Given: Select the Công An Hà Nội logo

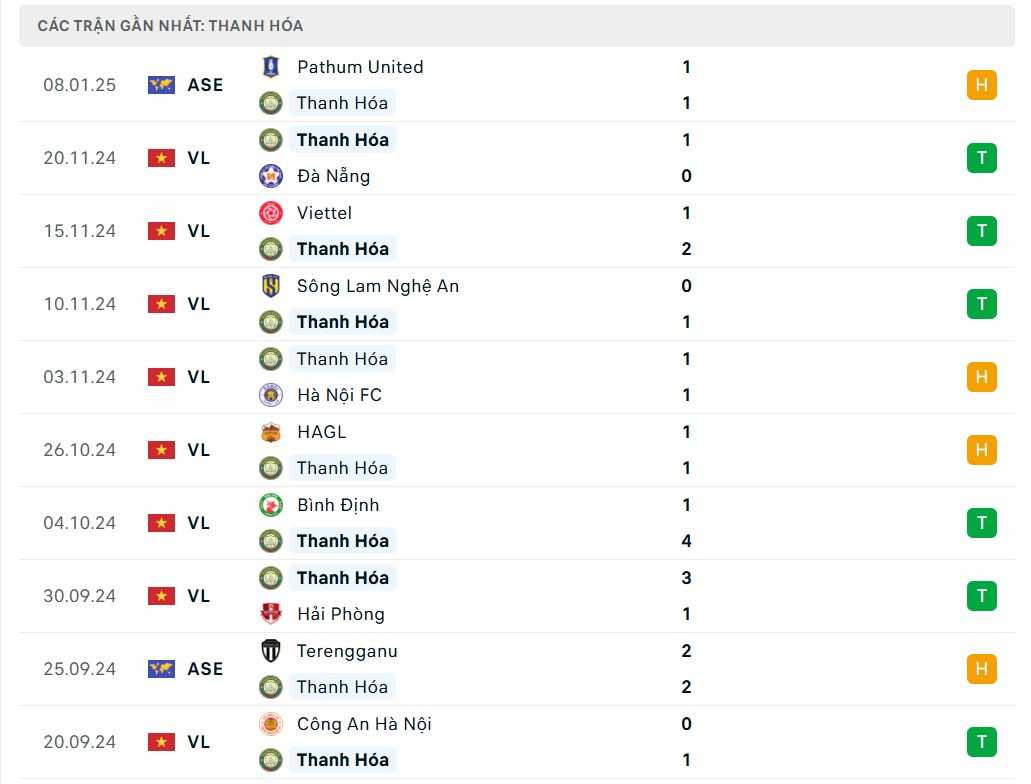Looking at the screenshot, I should 269,724.
